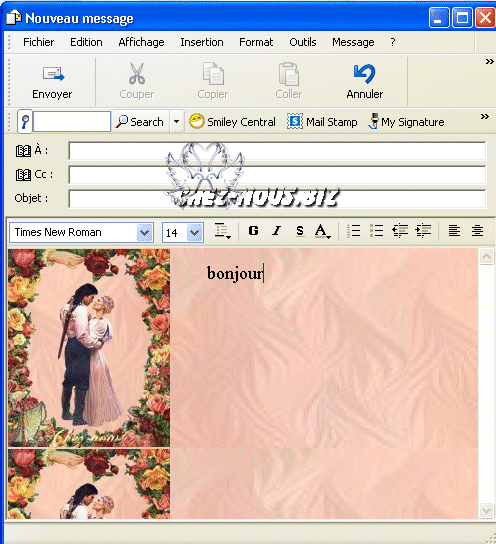Send the message with Envoyer

coord(52,82)
